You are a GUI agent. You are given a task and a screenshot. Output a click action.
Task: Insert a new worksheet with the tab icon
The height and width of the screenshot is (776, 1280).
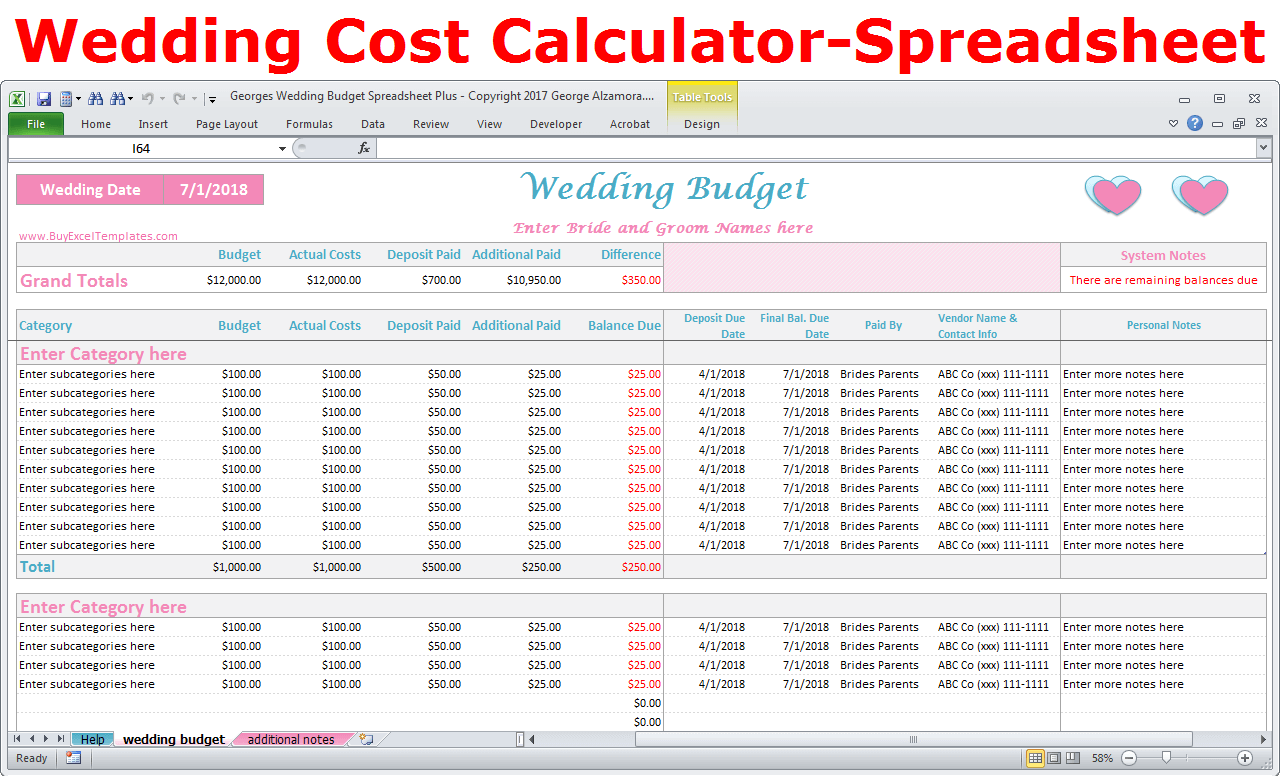pos(366,739)
